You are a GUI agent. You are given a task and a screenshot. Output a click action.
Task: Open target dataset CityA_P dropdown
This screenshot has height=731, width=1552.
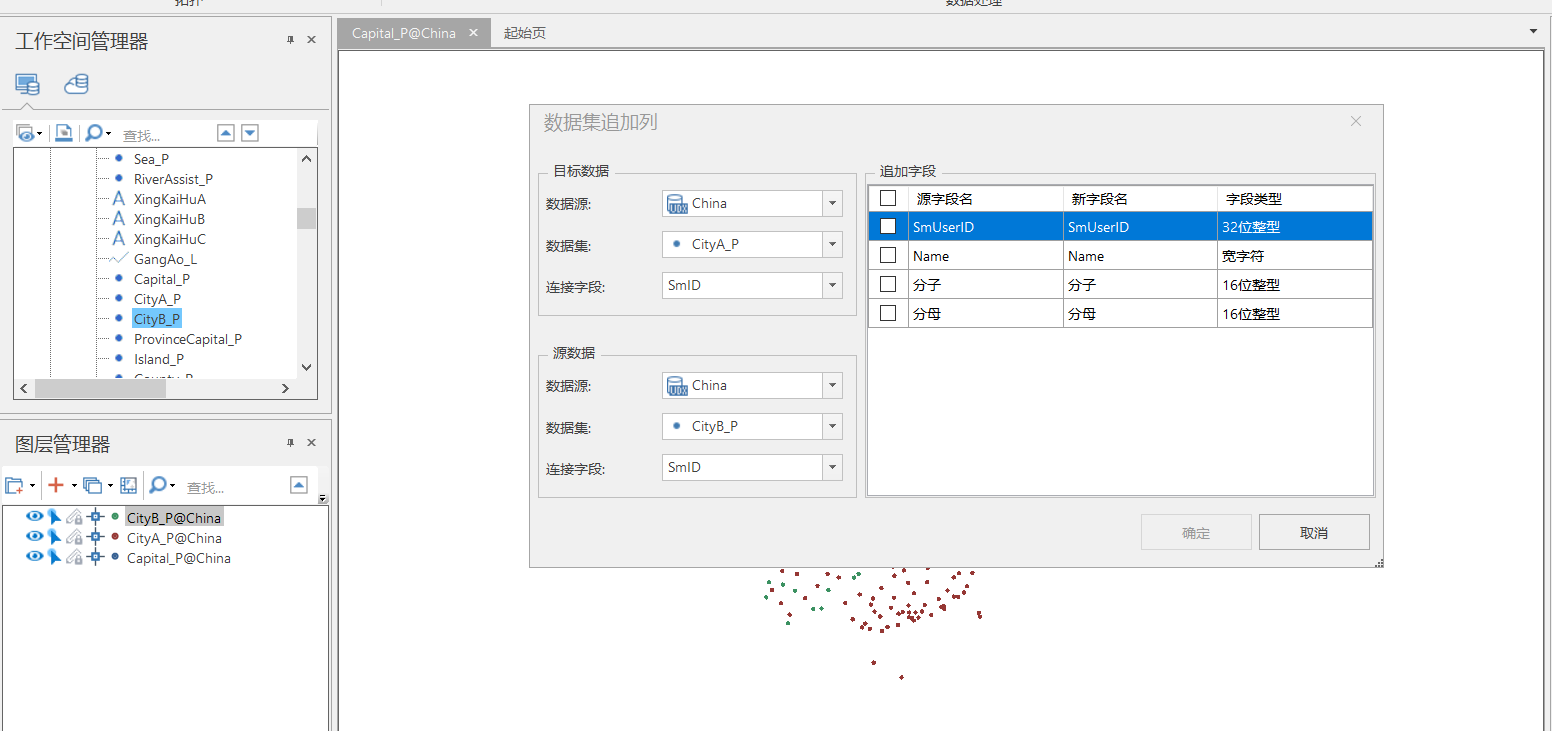(832, 244)
